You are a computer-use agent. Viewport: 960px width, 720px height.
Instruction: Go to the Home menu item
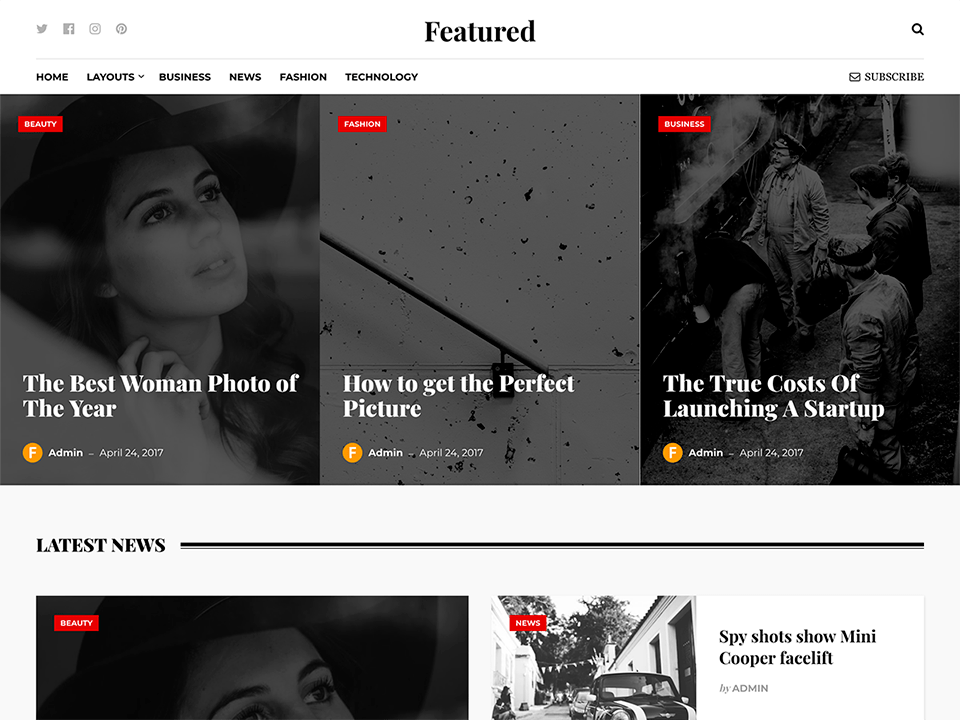[x=52, y=77]
